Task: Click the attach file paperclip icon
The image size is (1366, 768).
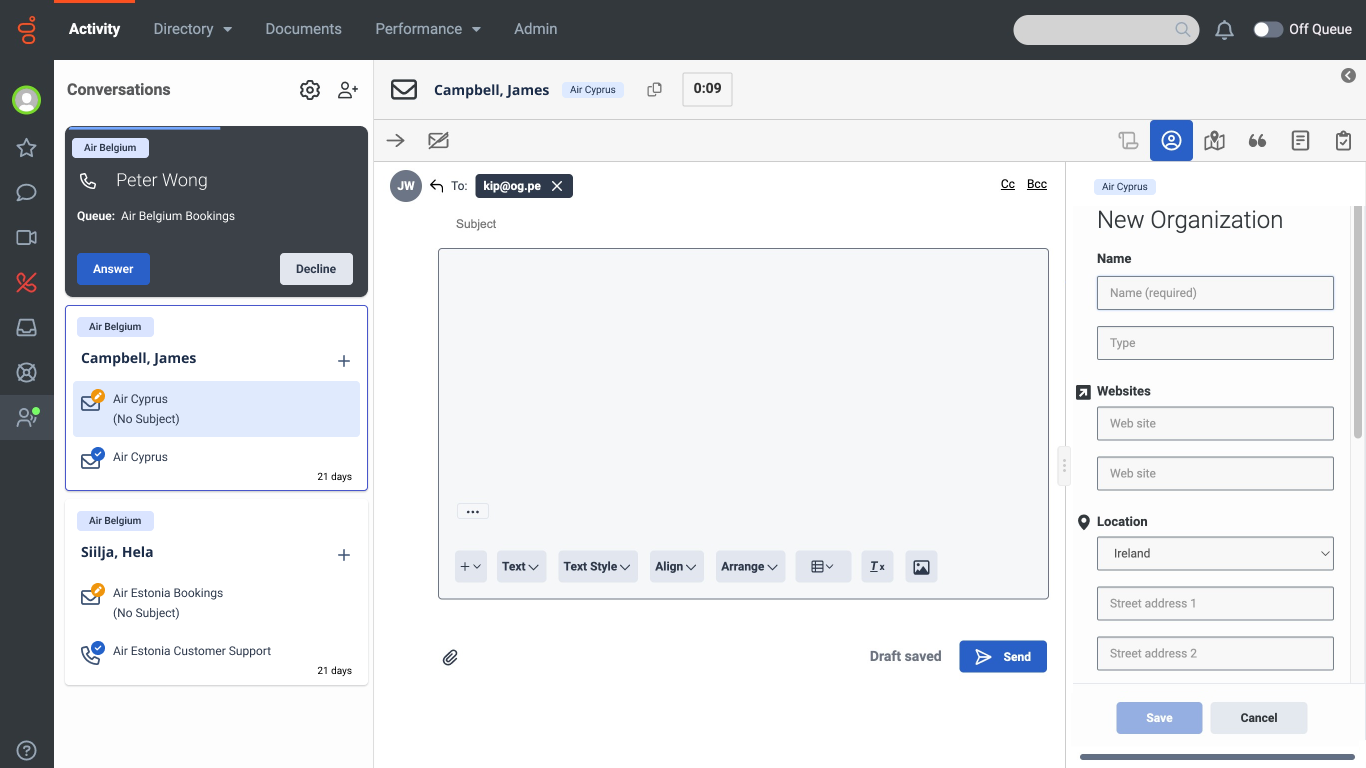Action: pyautogui.click(x=451, y=657)
